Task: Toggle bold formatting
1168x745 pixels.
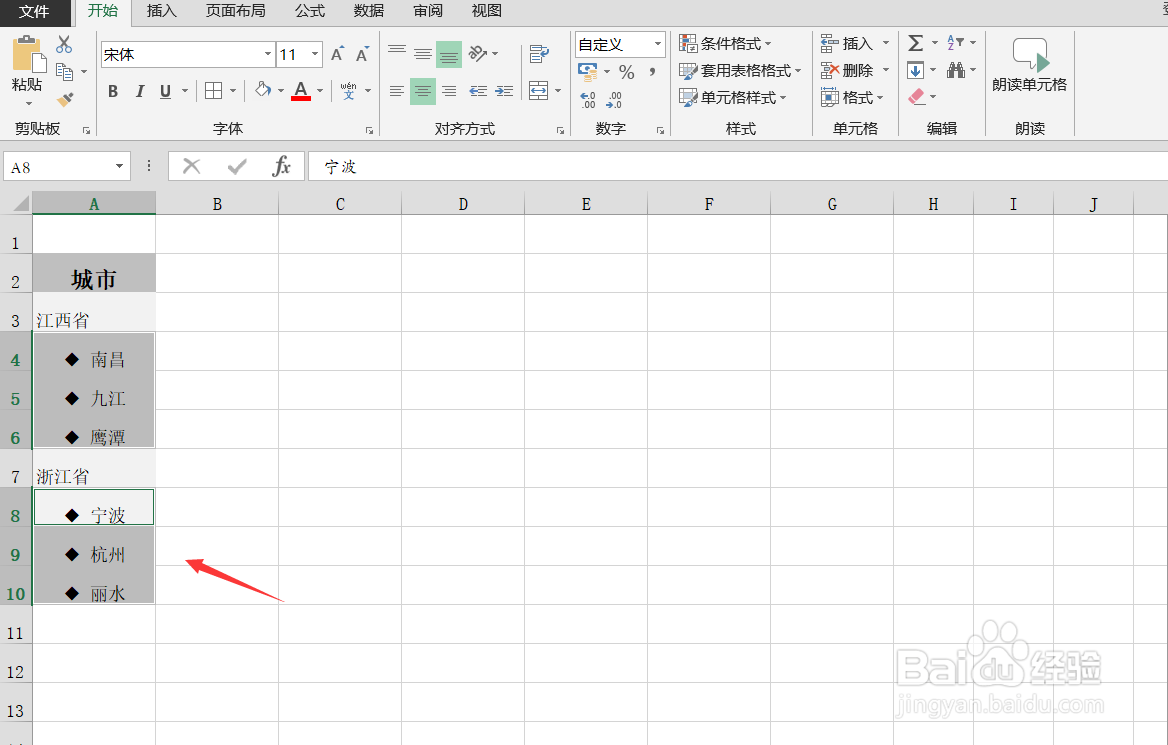Action: [x=113, y=91]
